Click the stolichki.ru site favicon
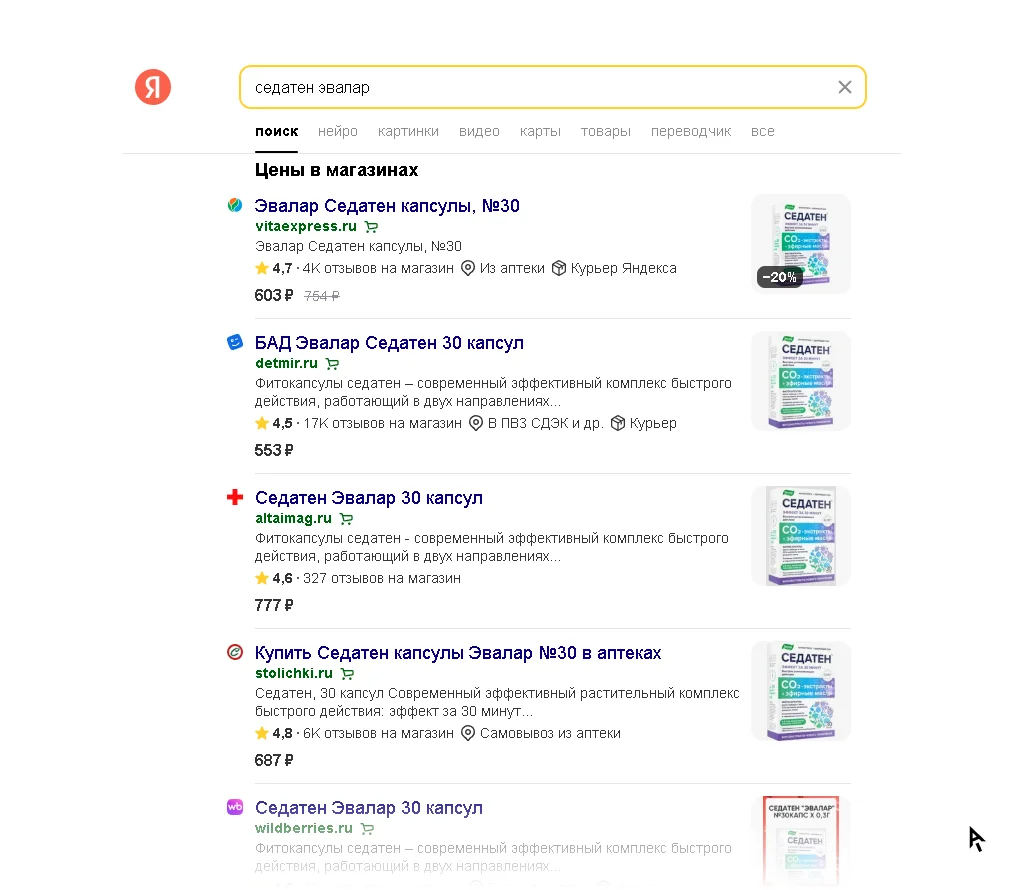The image size is (1024, 890). 235,652
